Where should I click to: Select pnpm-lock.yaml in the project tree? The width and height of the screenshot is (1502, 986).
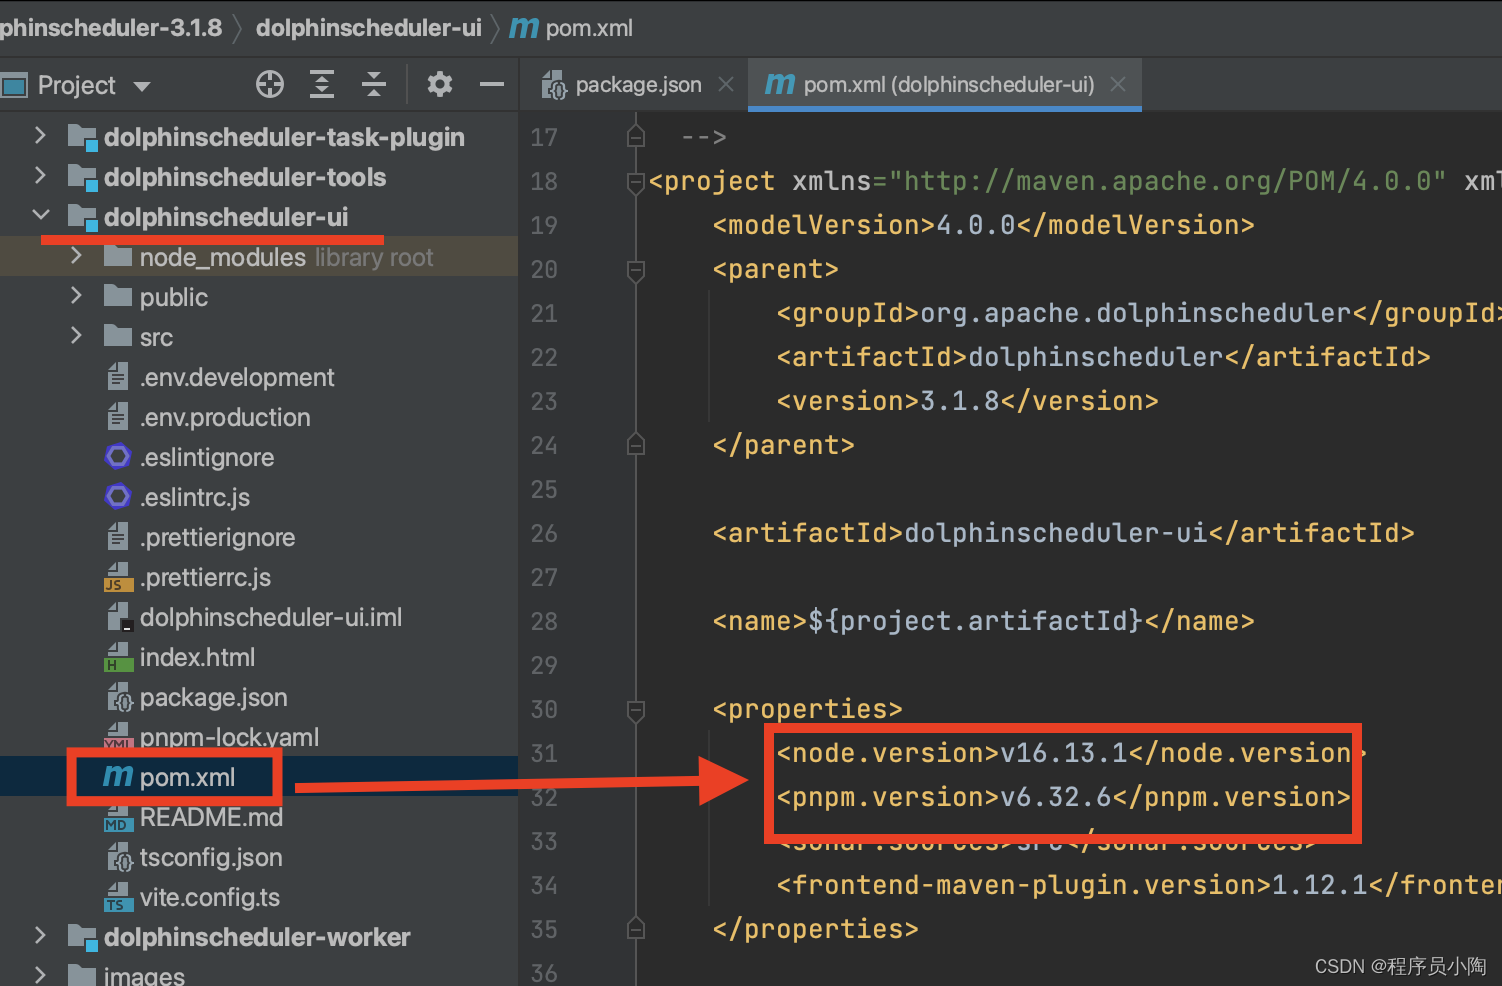(x=229, y=737)
